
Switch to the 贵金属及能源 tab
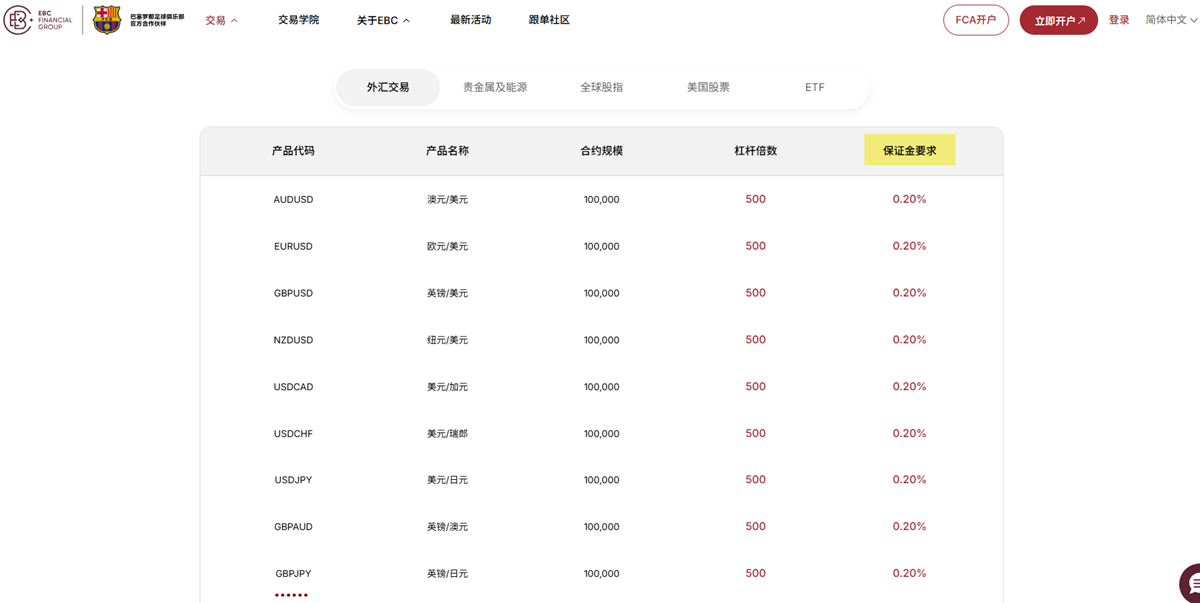point(497,87)
